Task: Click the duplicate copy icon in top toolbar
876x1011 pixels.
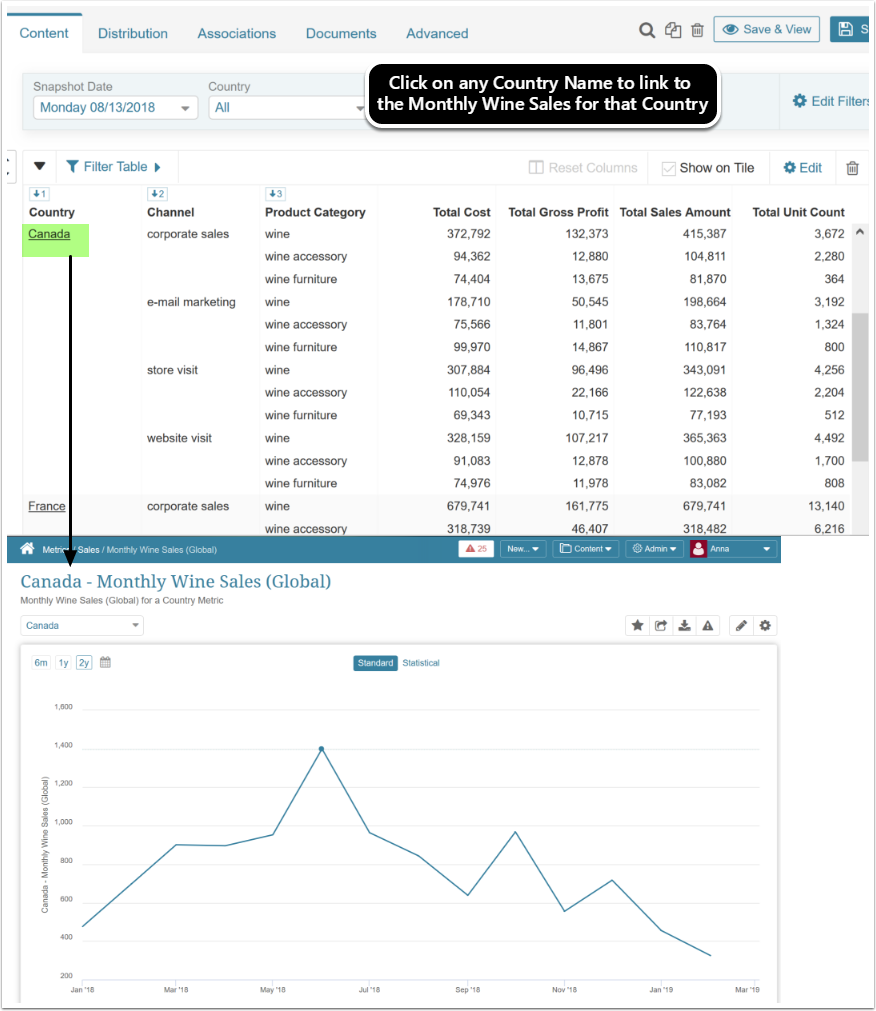Action: coord(673,30)
